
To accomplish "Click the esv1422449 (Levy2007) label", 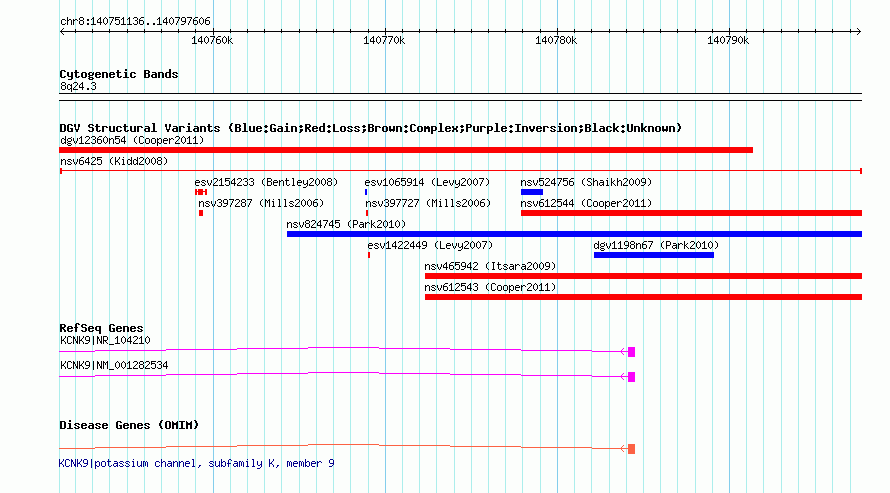I will [x=430, y=245].
